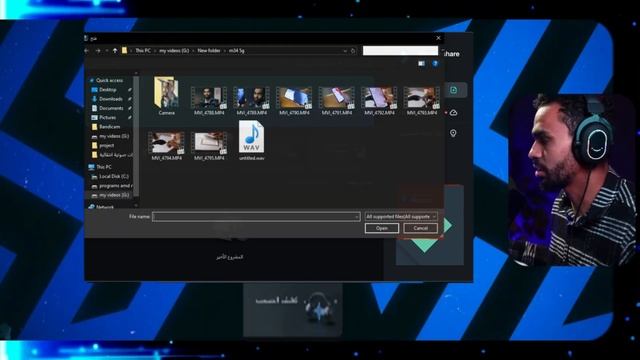The image size is (640, 360).
Task: Click the Open button
Action: click(x=382, y=228)
